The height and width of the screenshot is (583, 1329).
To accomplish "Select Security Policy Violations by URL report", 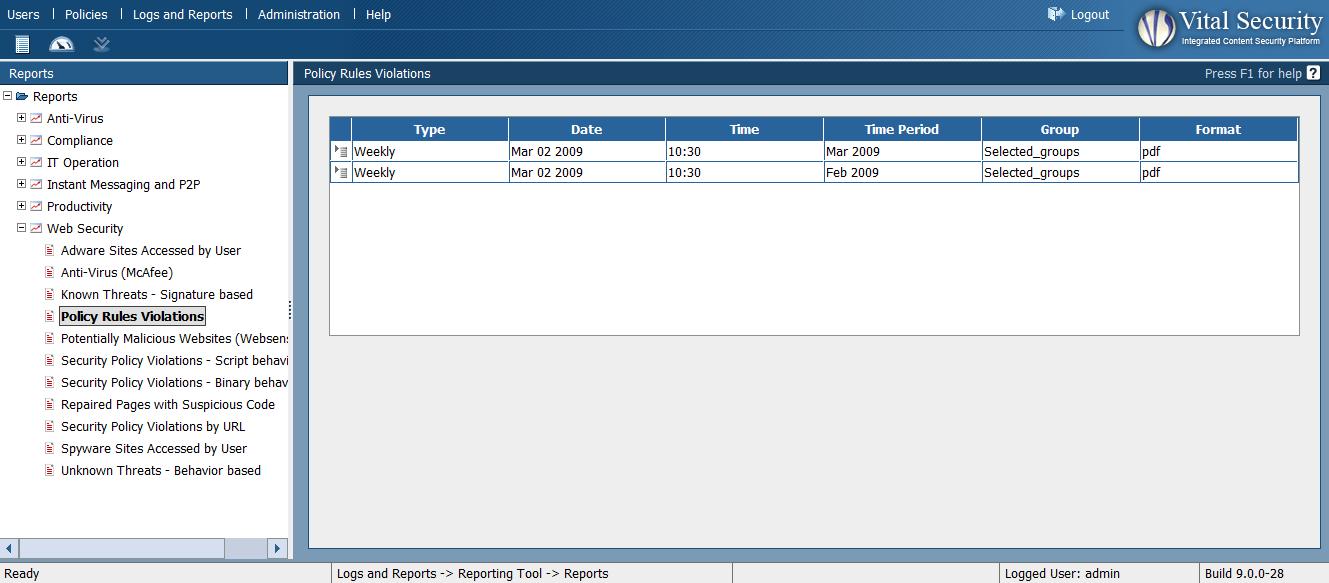I will coord(152,427).
